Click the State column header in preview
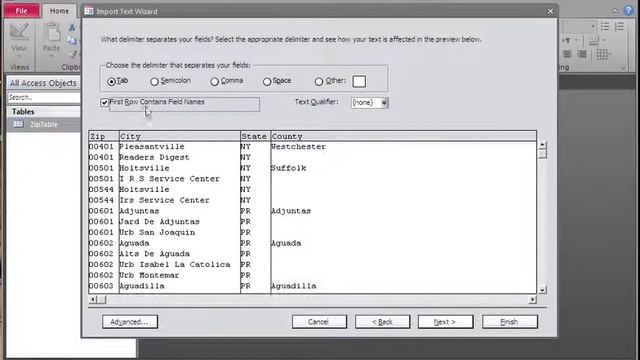This screenshot has width=640, height=360. point(256,136)
